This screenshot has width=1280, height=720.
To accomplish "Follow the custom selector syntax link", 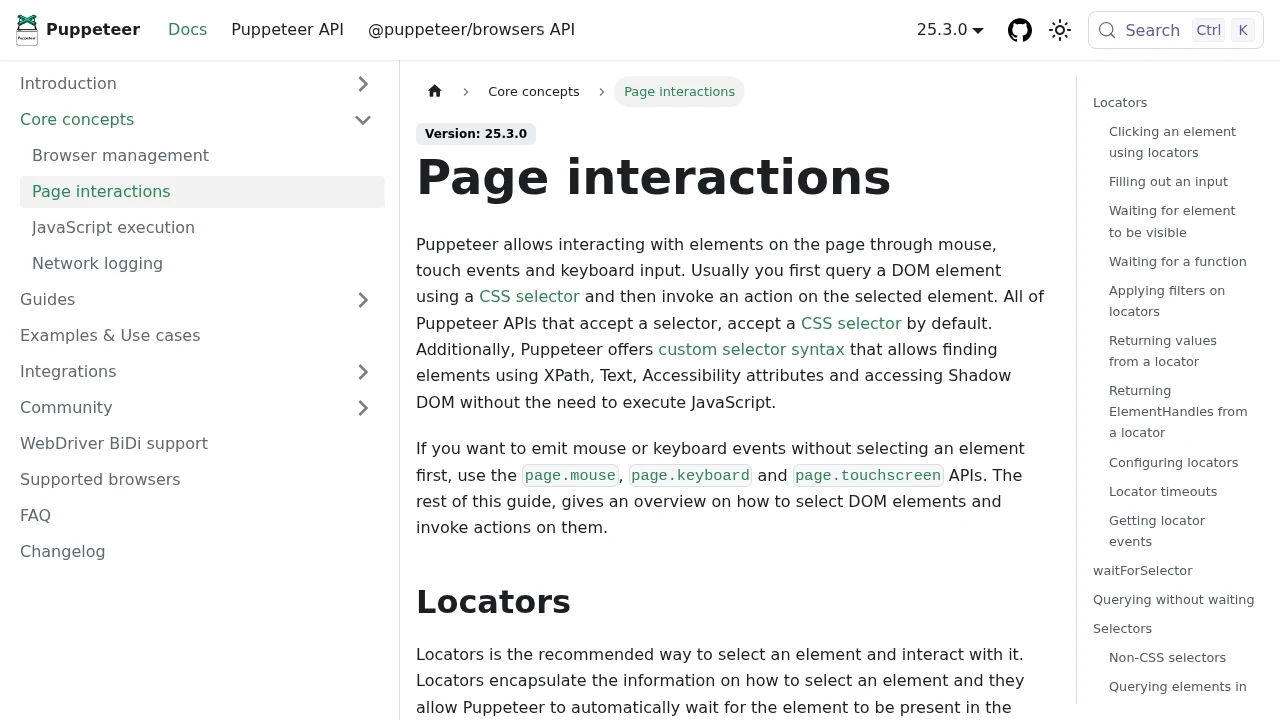I will click(751, 350).
